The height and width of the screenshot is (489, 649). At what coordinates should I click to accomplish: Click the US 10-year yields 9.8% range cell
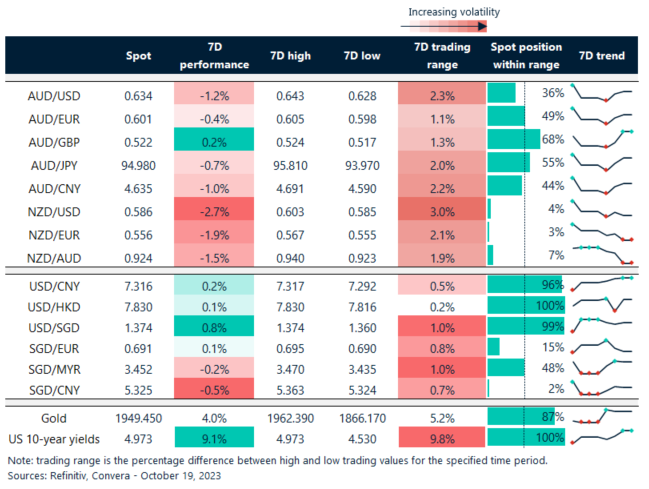(x=435, y=436)
